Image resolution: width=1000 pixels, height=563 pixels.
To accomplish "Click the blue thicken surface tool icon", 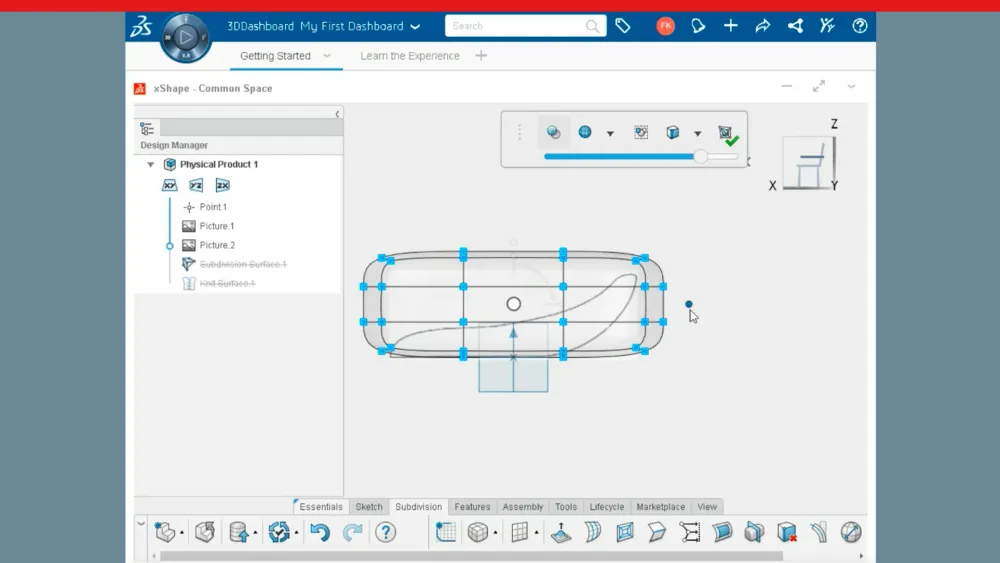I will pyautogui.click(x=722, y=532).
